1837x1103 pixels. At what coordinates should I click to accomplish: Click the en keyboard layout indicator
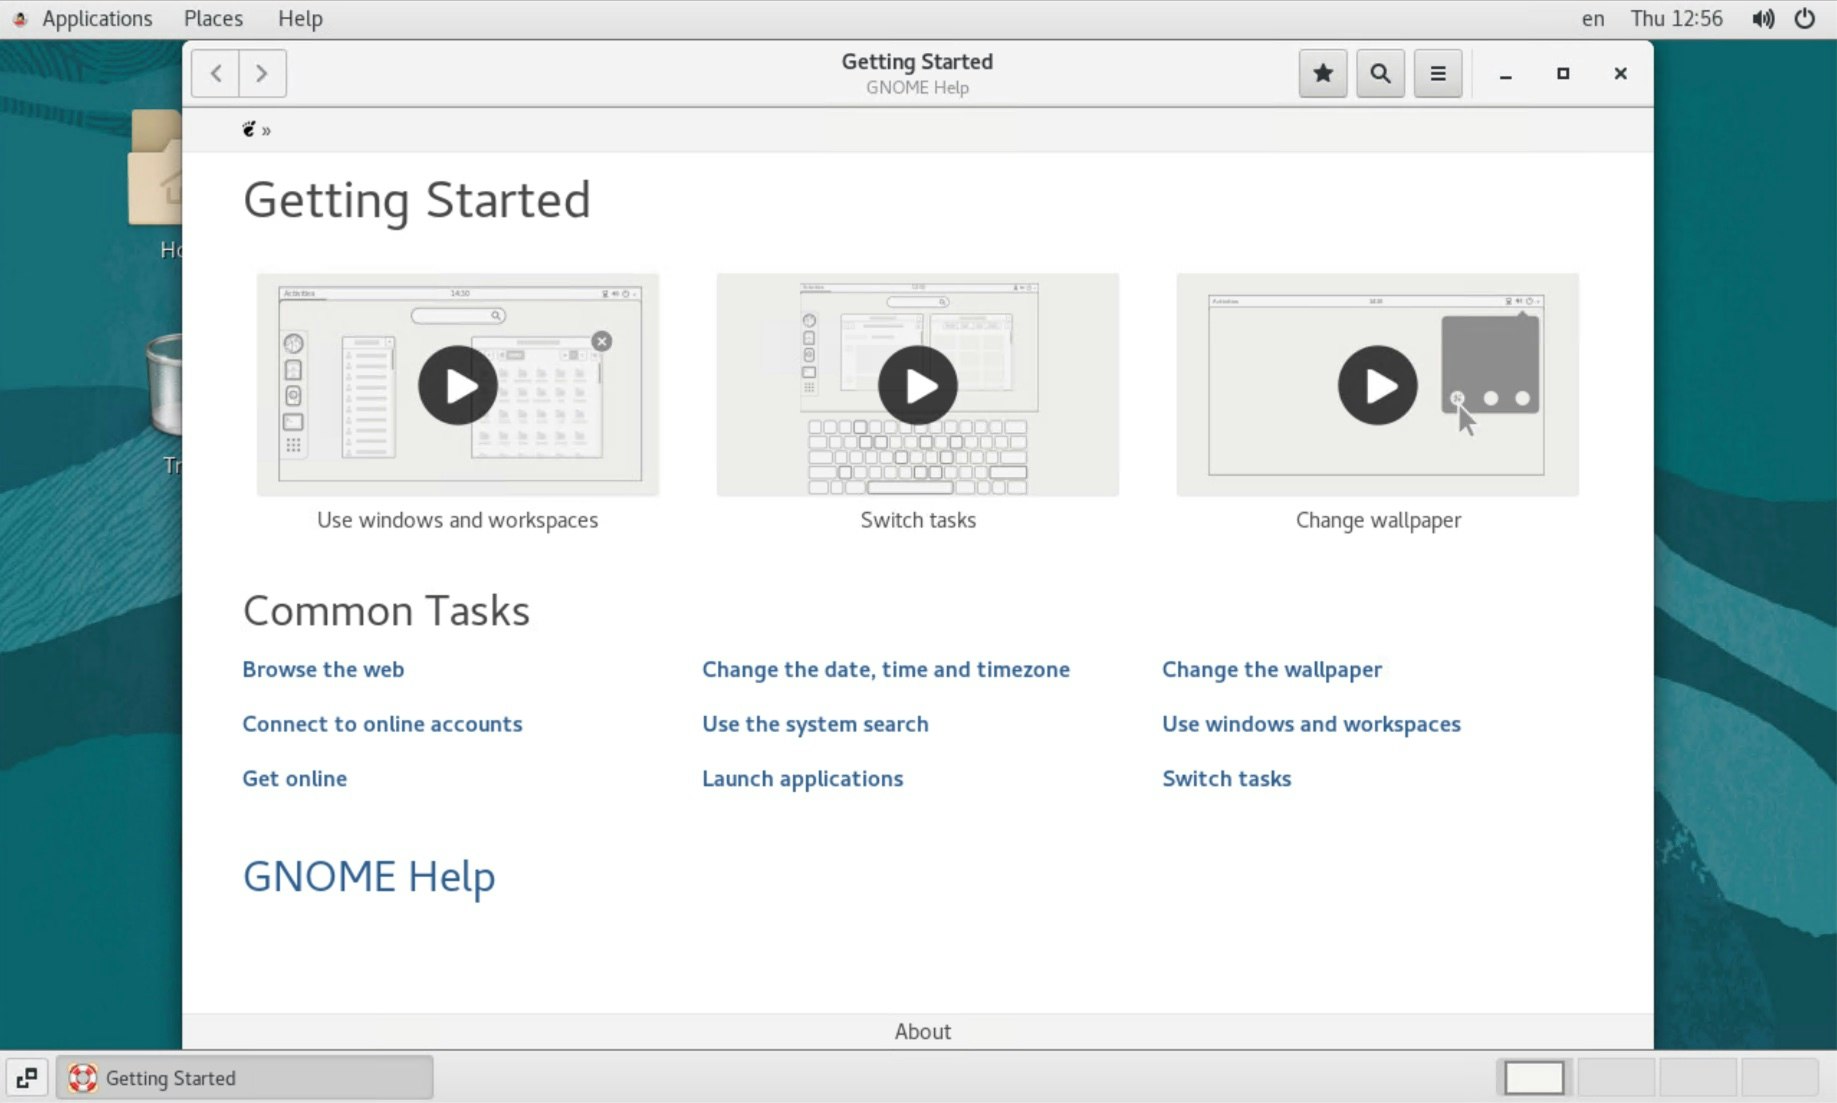click(1593, 19)
